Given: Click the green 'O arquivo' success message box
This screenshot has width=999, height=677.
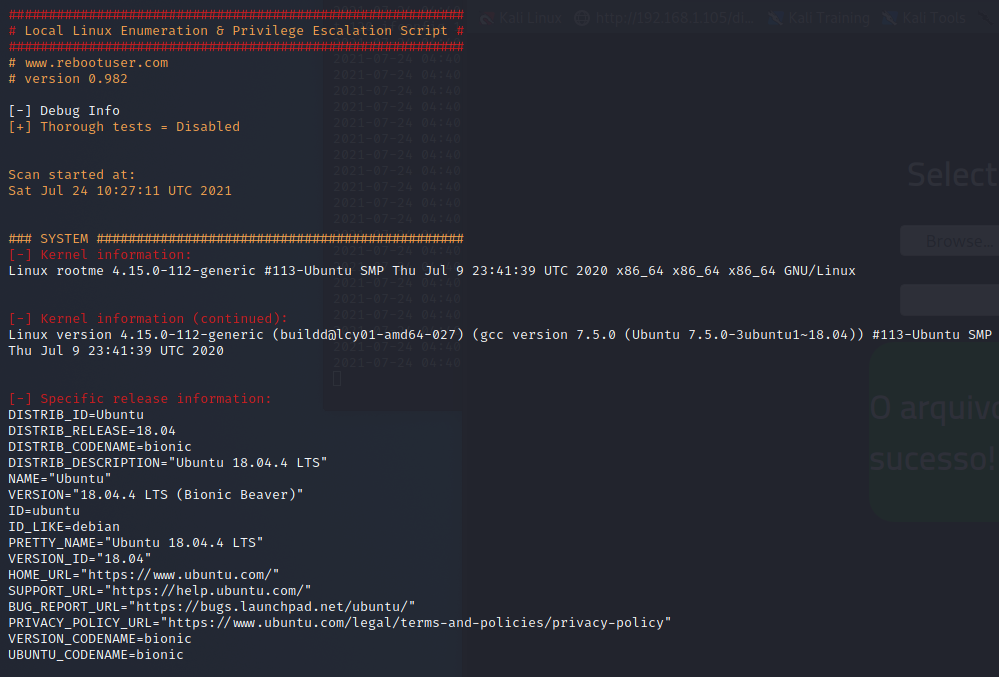Looking at the screenshot, I should tap(934, 434).
